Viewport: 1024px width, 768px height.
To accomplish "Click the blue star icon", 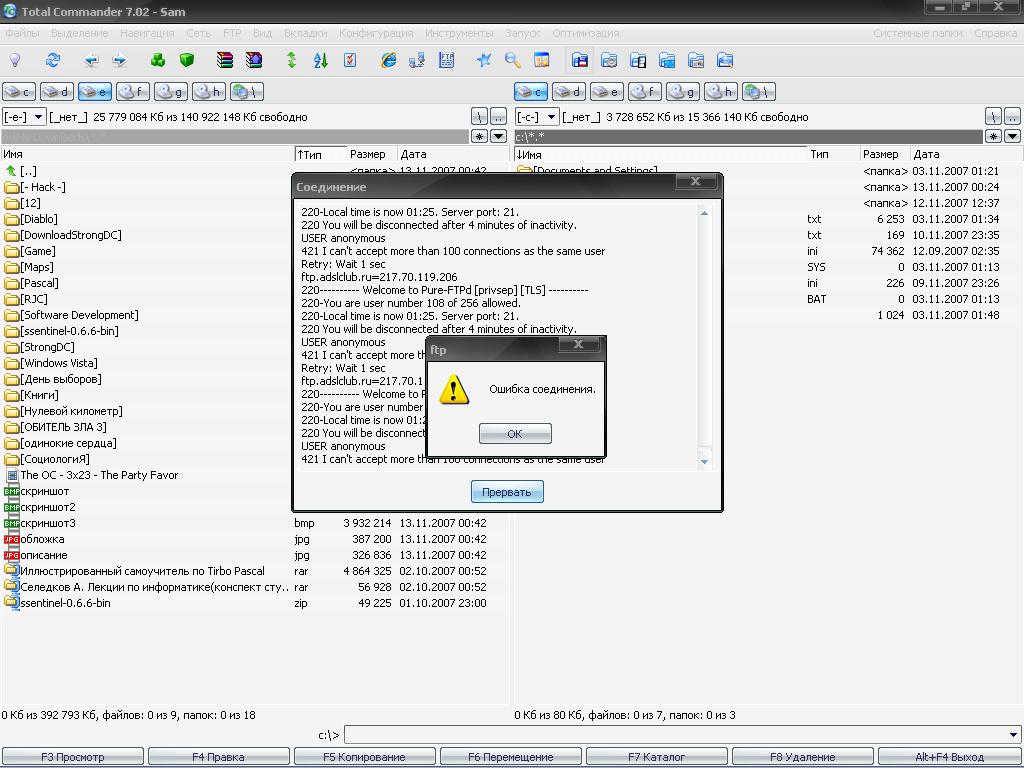I will click(484, 61).
